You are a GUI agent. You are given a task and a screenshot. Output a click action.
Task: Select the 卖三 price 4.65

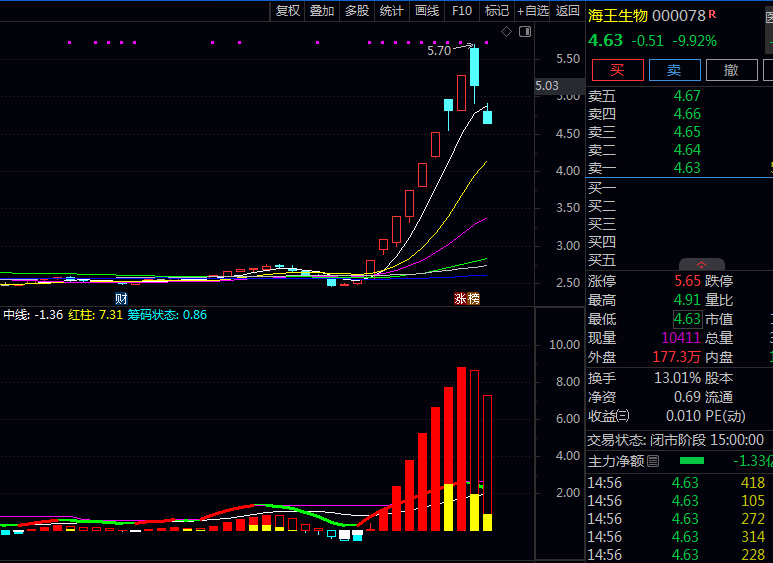pyautogui.click(x=687, y=132)
